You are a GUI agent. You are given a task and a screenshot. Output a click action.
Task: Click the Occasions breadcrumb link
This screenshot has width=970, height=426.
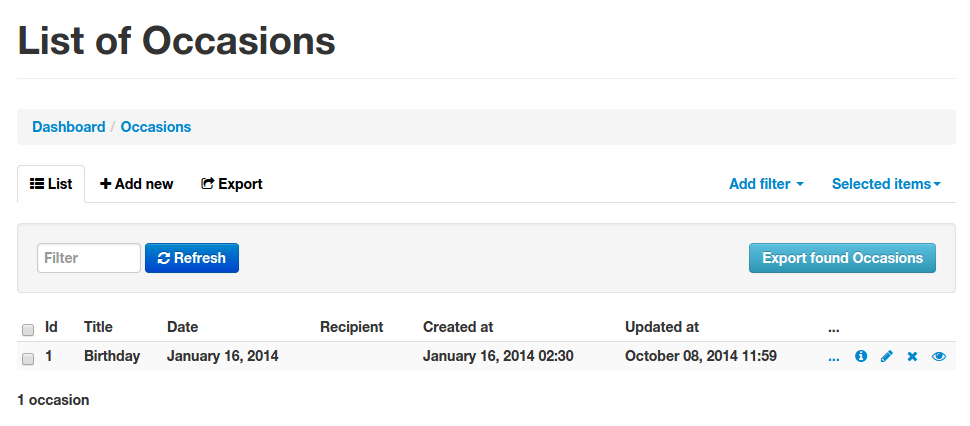[156, 127]
